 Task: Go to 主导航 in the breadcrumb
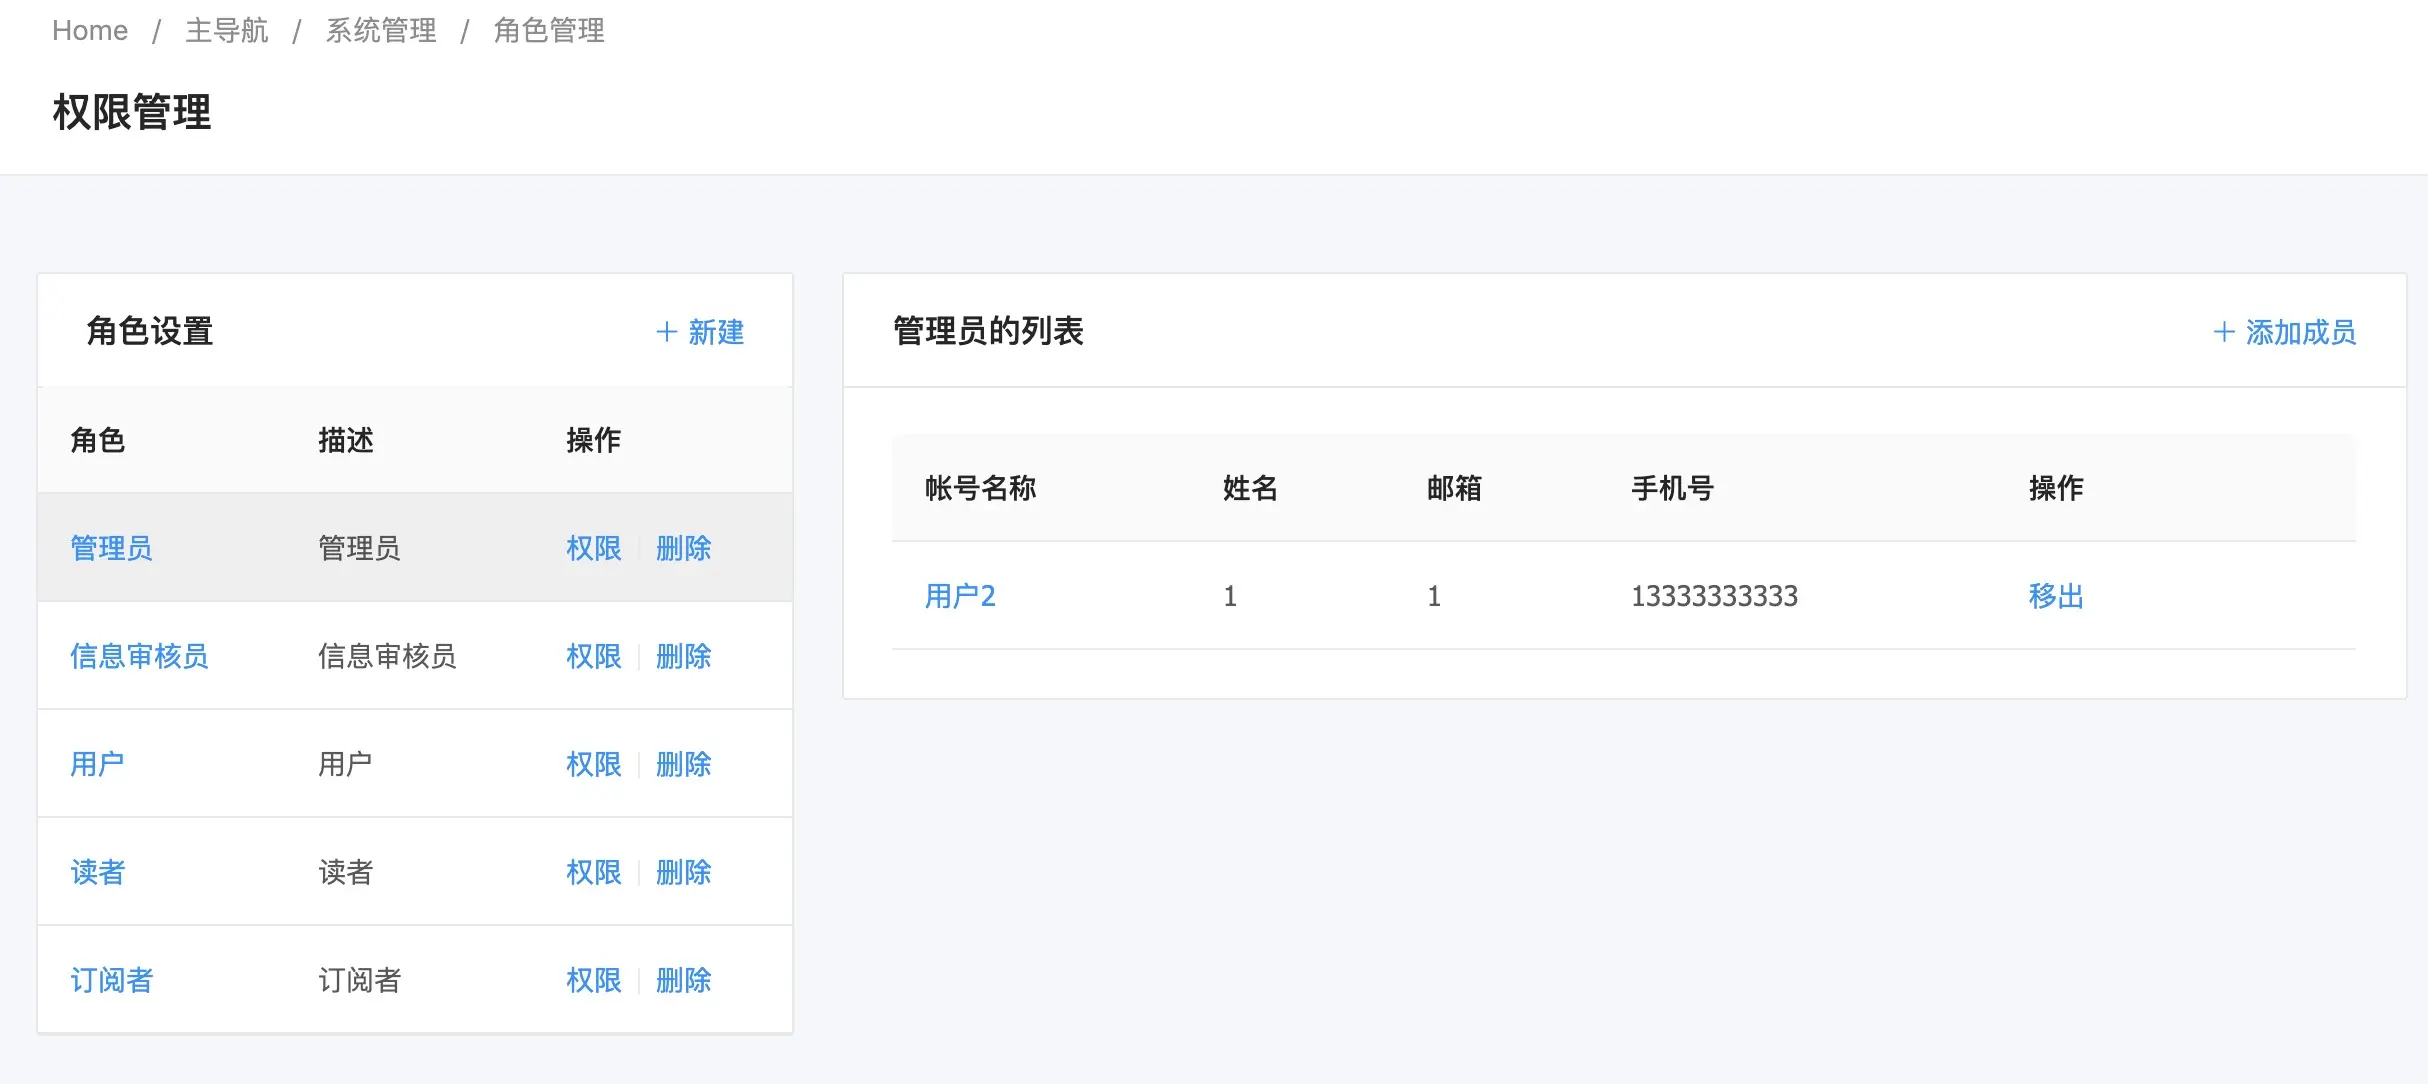[227, 31]
